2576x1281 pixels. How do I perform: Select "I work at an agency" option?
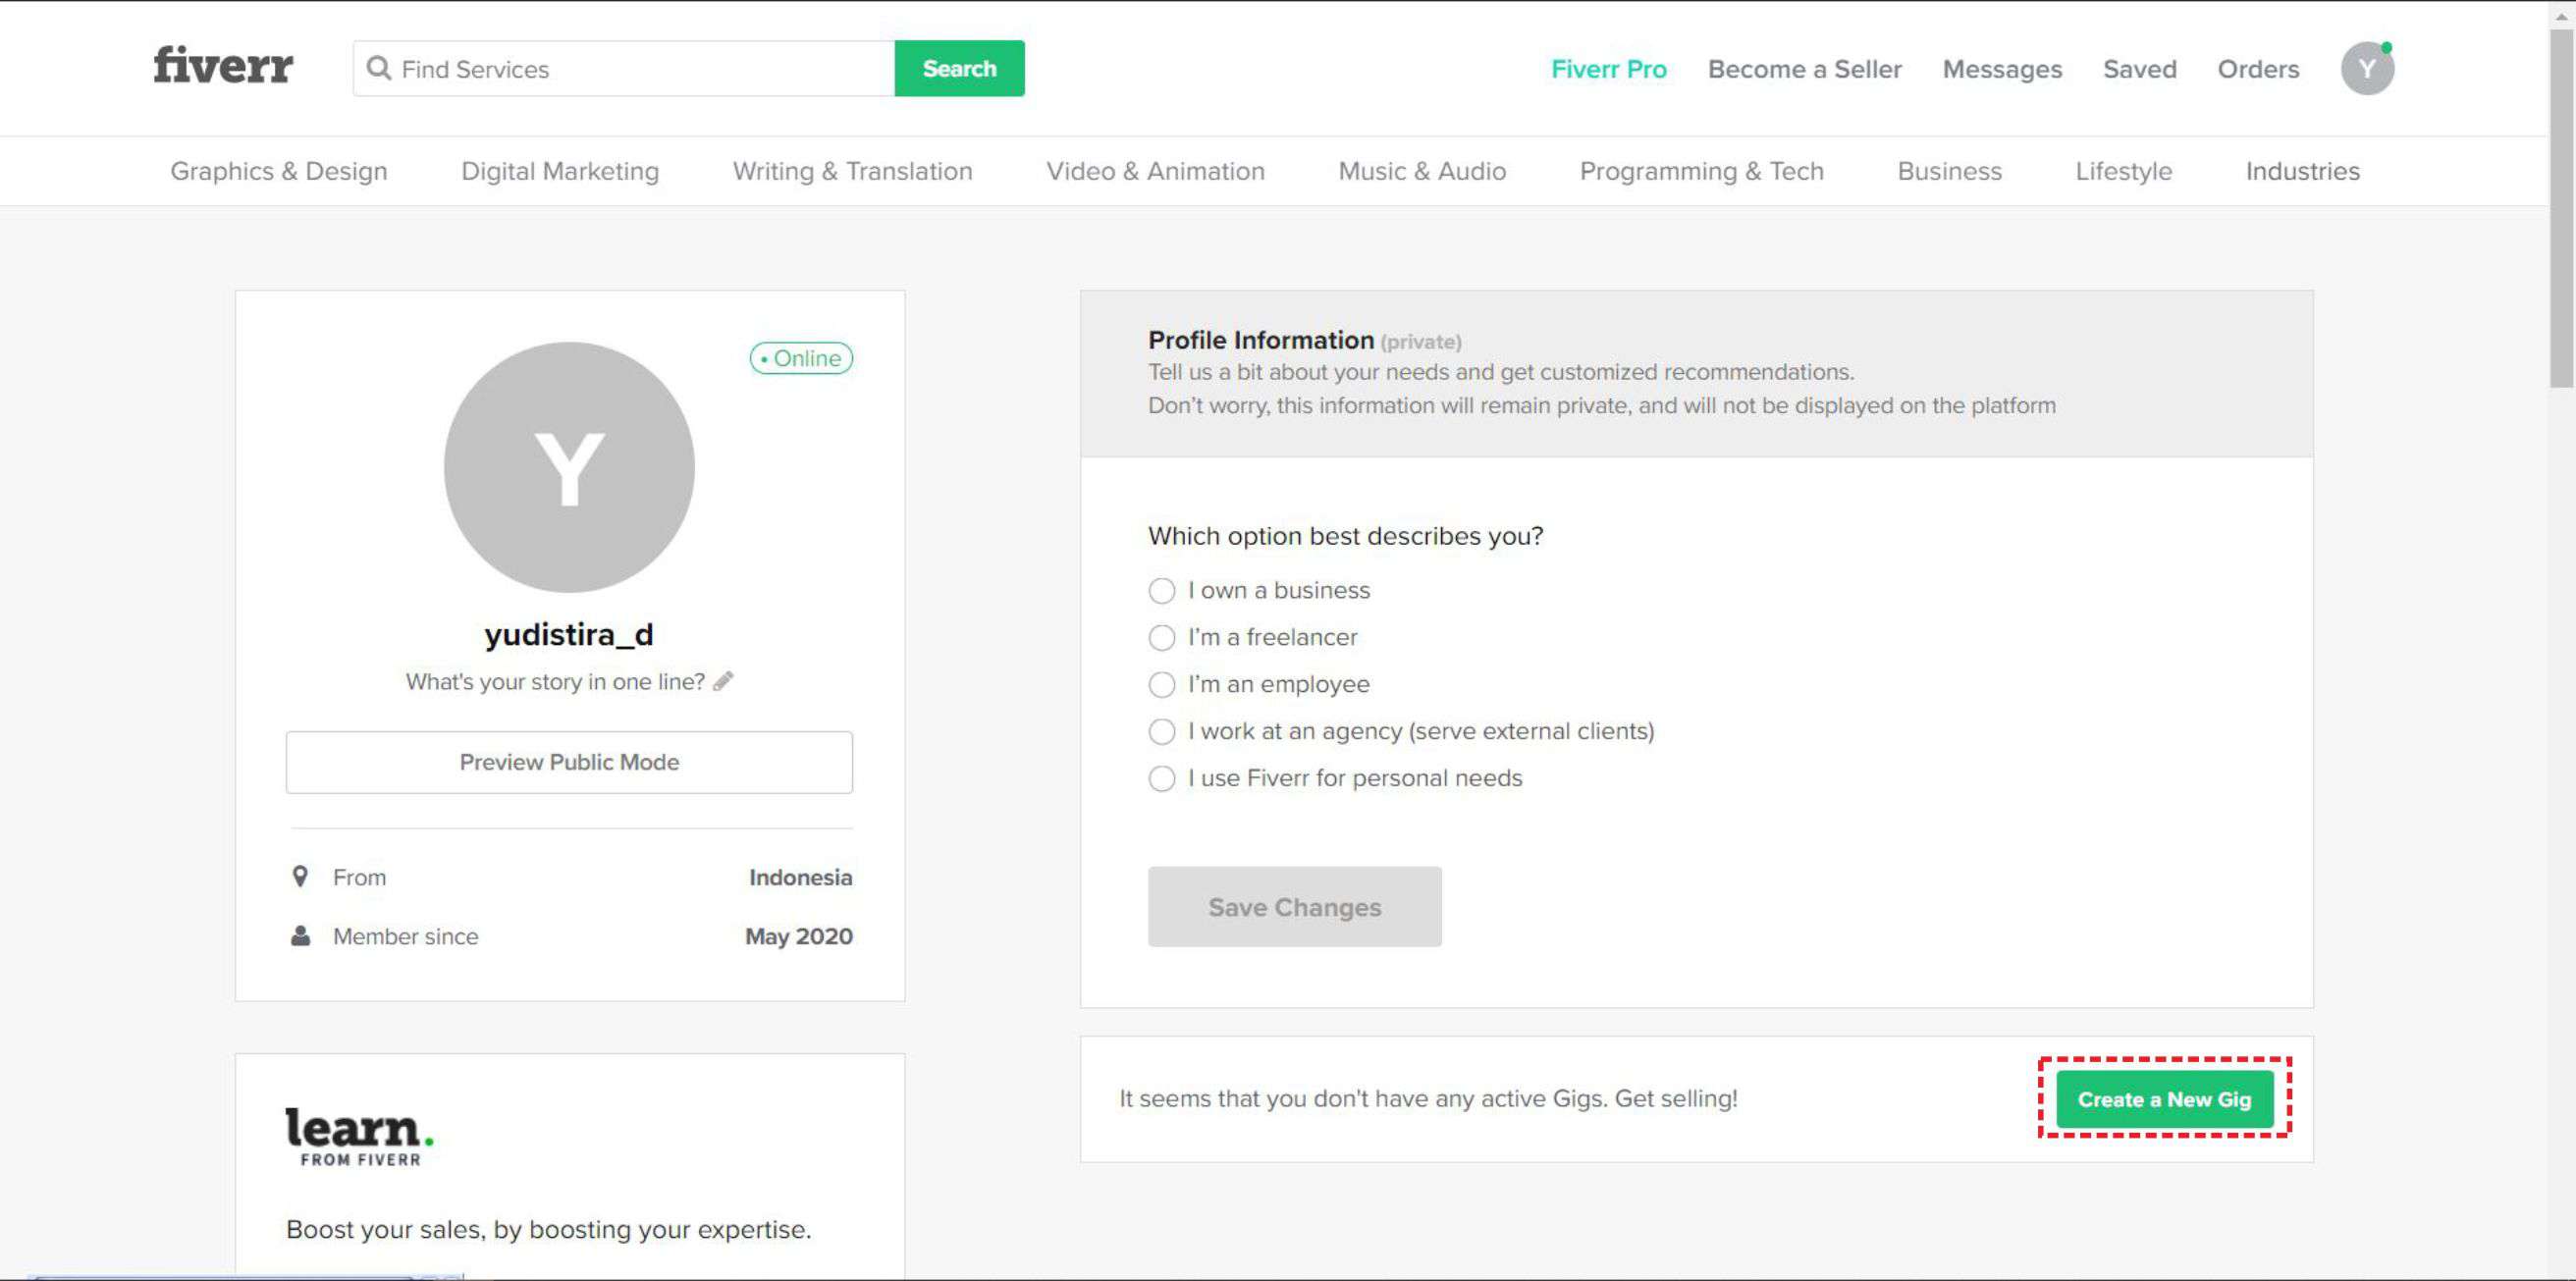coord(1161,732)
